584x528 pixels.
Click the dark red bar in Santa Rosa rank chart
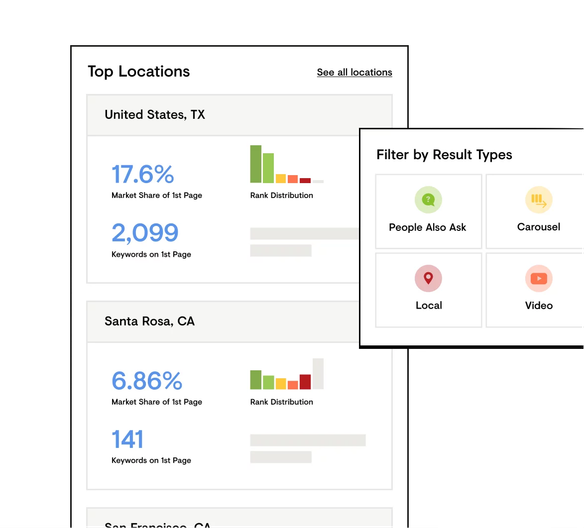305,382
